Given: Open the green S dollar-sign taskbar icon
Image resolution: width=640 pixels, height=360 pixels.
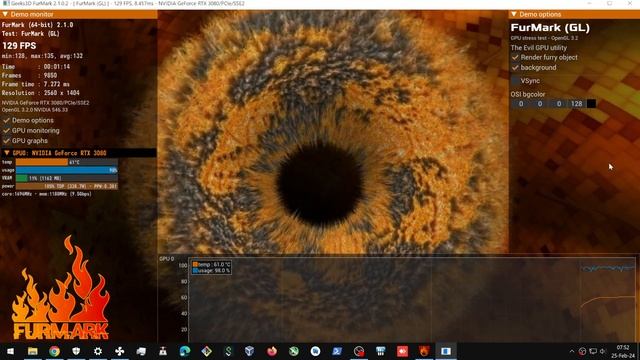Looking at the screenshot, I should tap(228, 351).
